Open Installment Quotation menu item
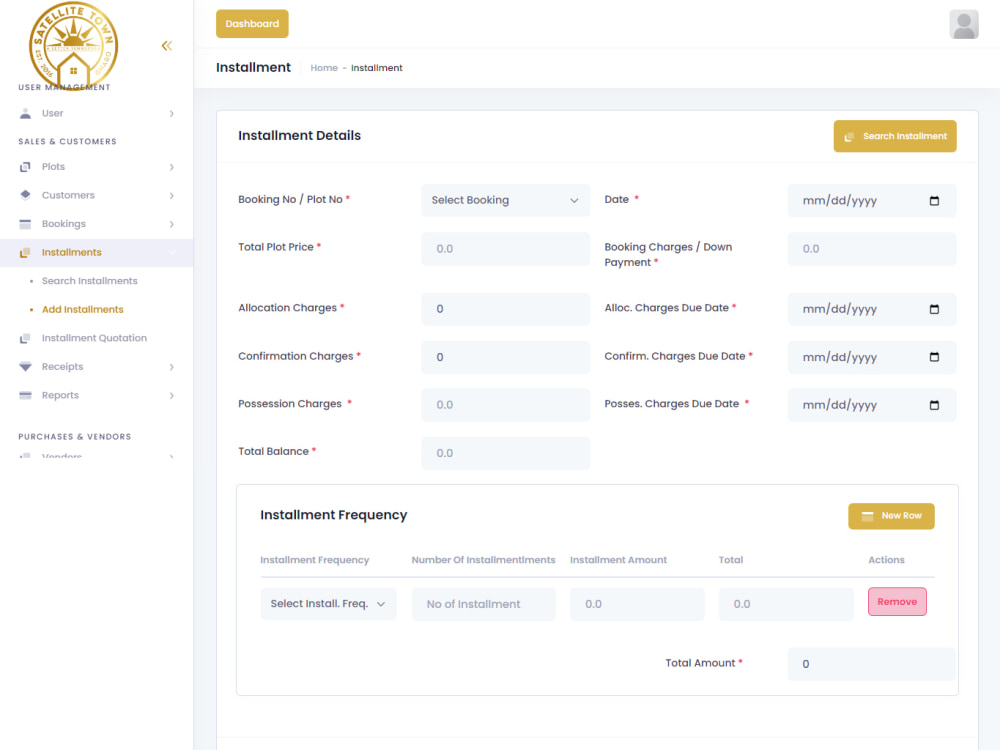This screenshot has height=750, width=1000. click(94, 338)
